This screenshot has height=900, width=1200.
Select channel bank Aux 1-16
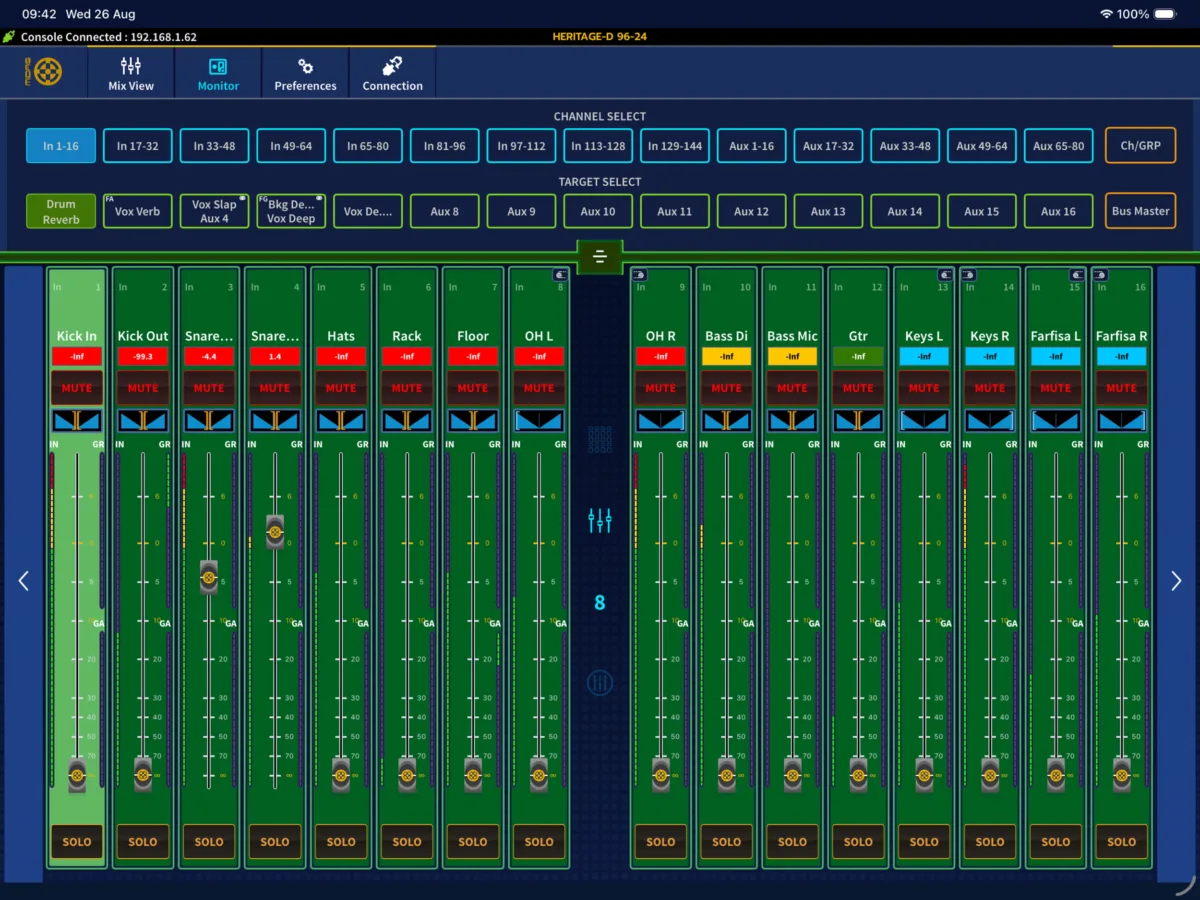[x=752, y=146]
